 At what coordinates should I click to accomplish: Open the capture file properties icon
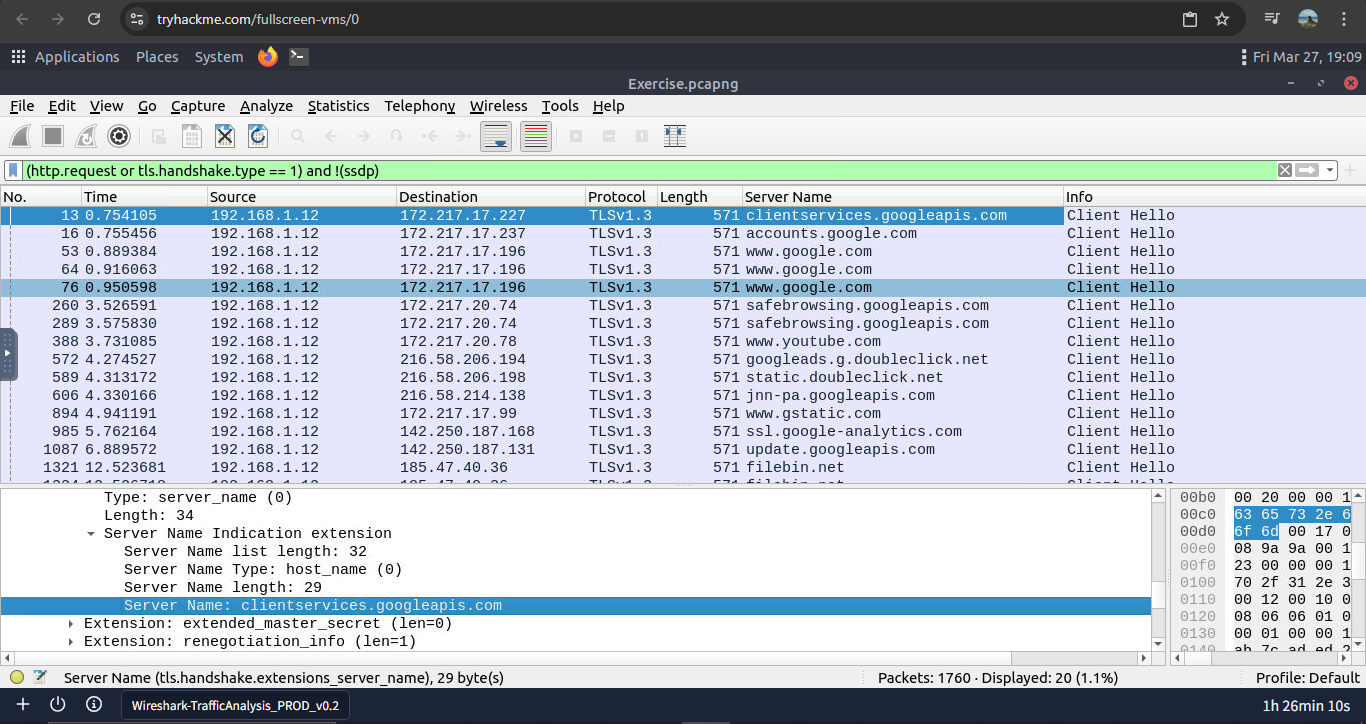coord(40,677)
